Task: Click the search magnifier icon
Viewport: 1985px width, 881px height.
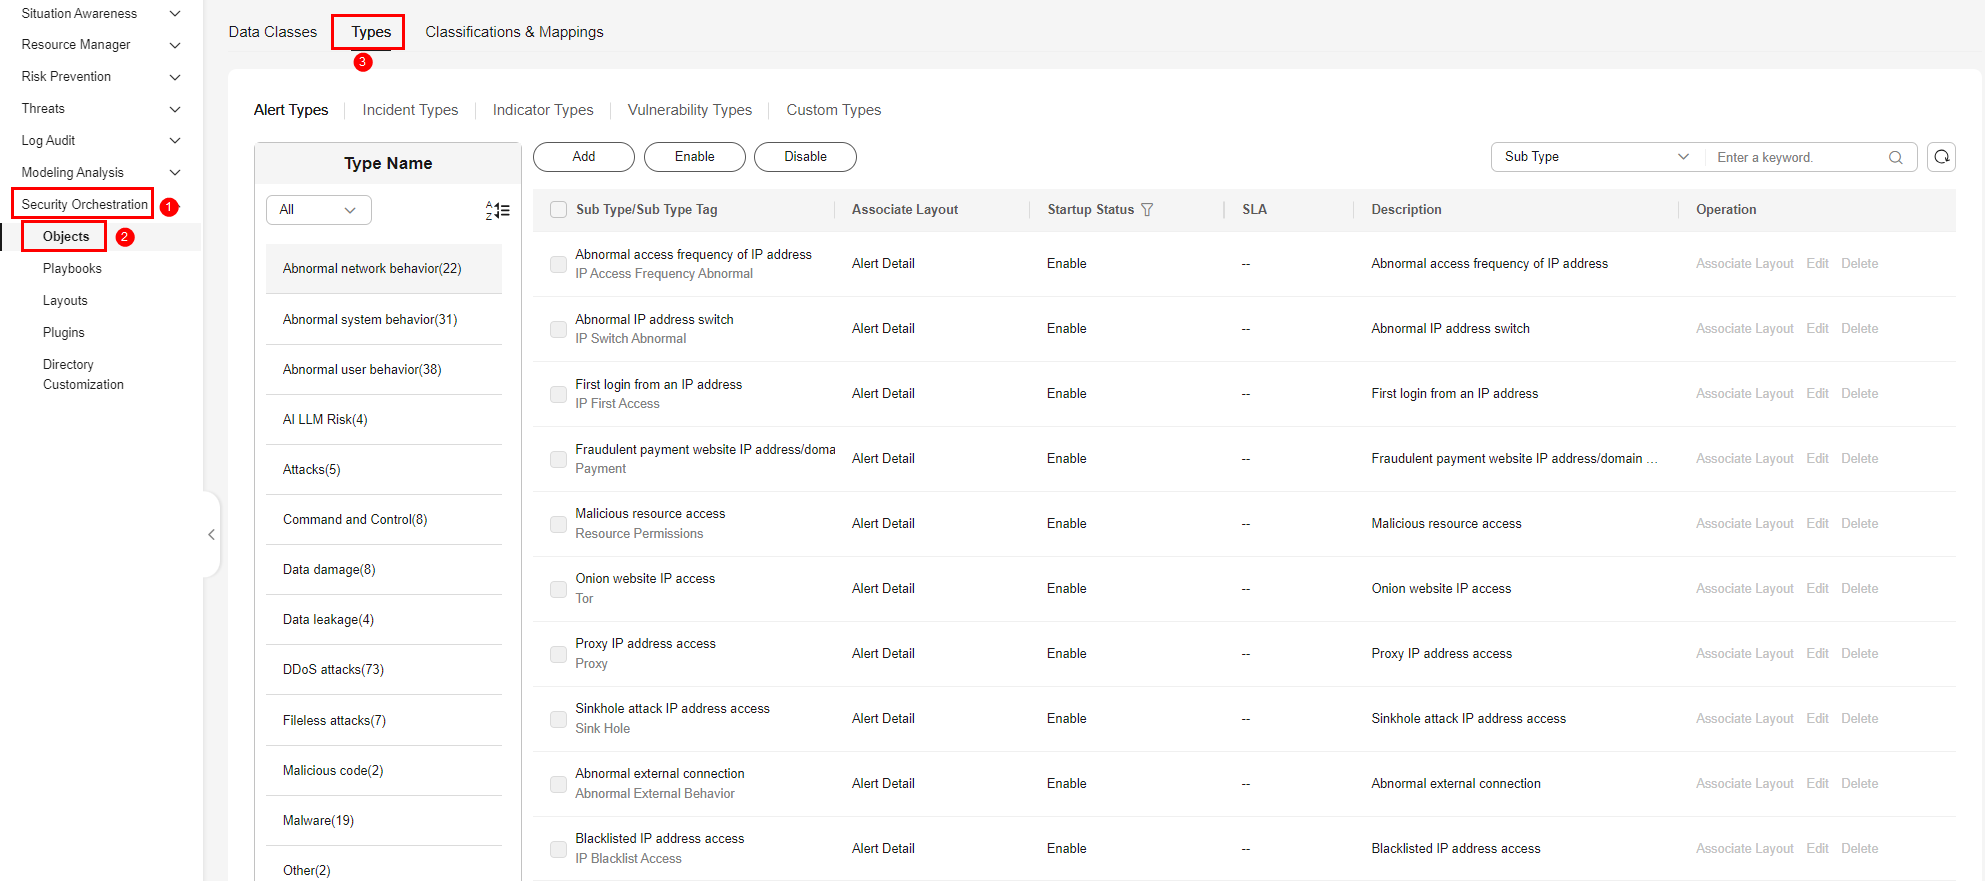Action: point(1895,158)
